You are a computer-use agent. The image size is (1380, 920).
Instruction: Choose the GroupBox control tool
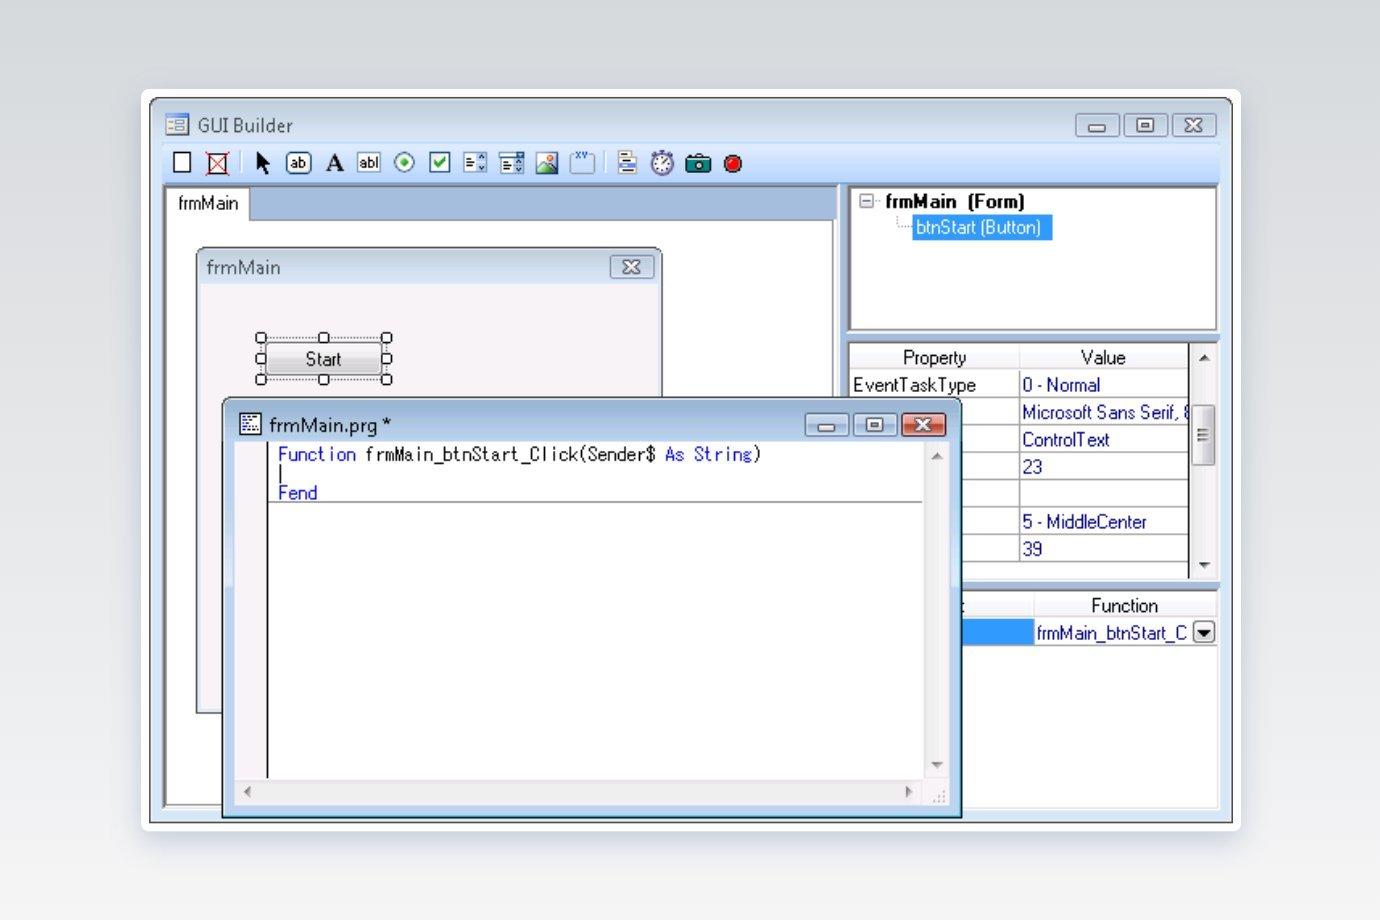coord(582,163)
